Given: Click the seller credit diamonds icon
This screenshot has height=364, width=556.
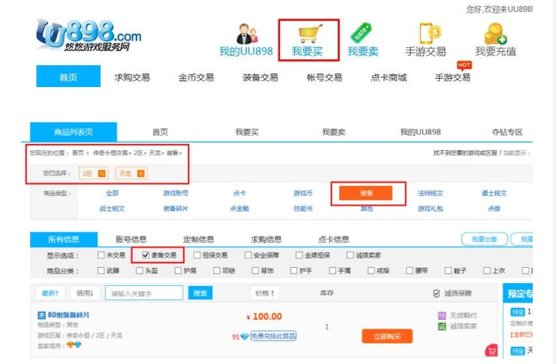Looking at the screenshot, I should (74, 345).
